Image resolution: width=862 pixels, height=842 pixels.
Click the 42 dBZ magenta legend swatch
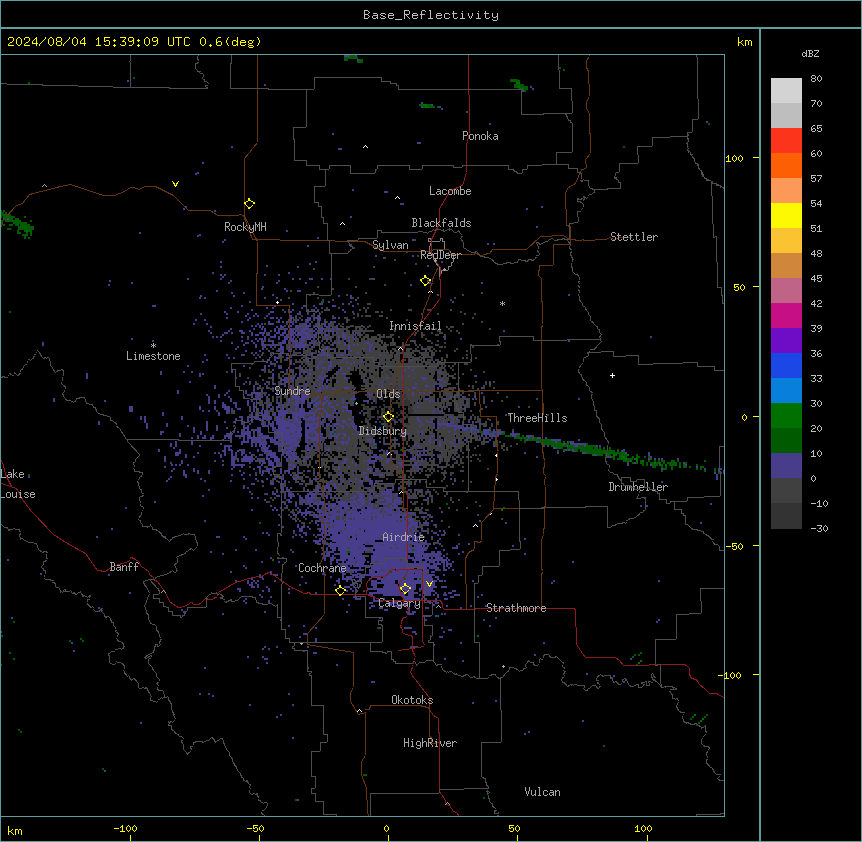click(x=786, y=315)
